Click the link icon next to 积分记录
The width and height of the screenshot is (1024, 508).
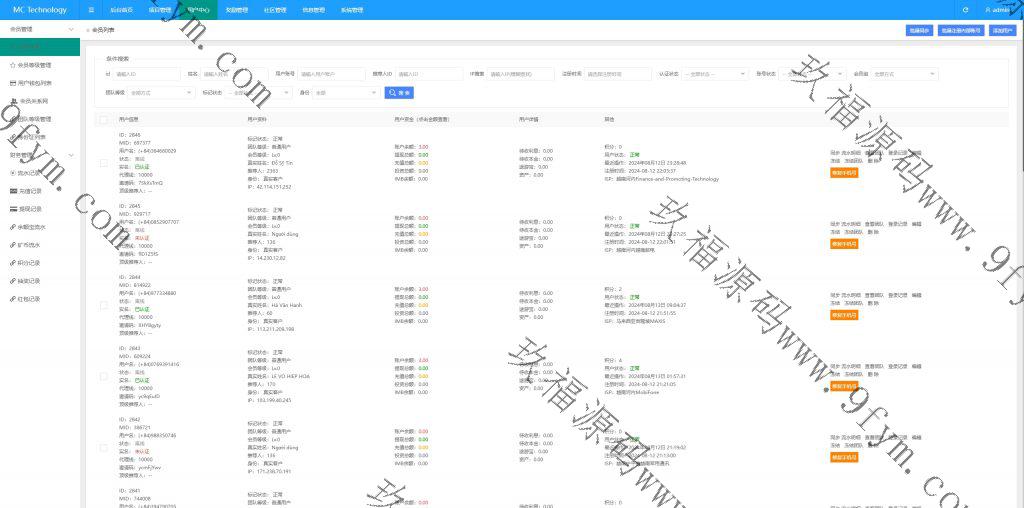coord(11,263)
